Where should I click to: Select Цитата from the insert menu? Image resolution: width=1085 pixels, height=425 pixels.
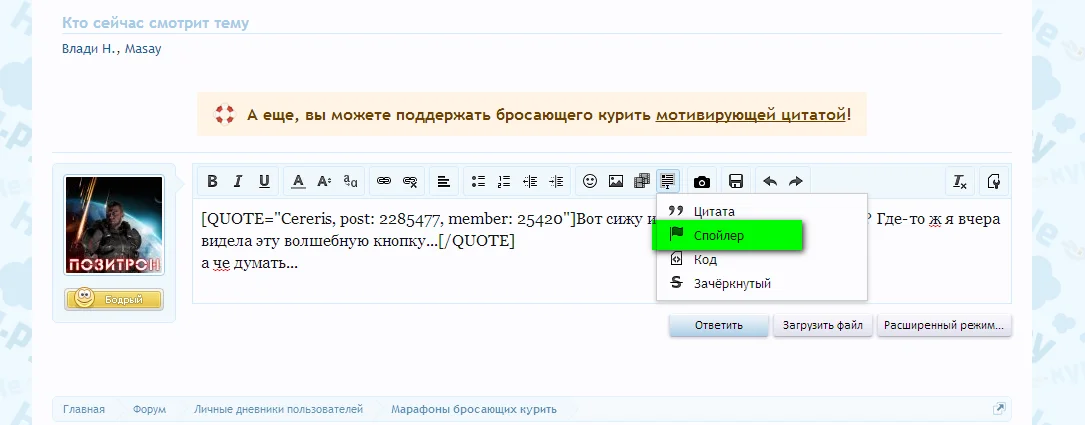coord(762,211)
